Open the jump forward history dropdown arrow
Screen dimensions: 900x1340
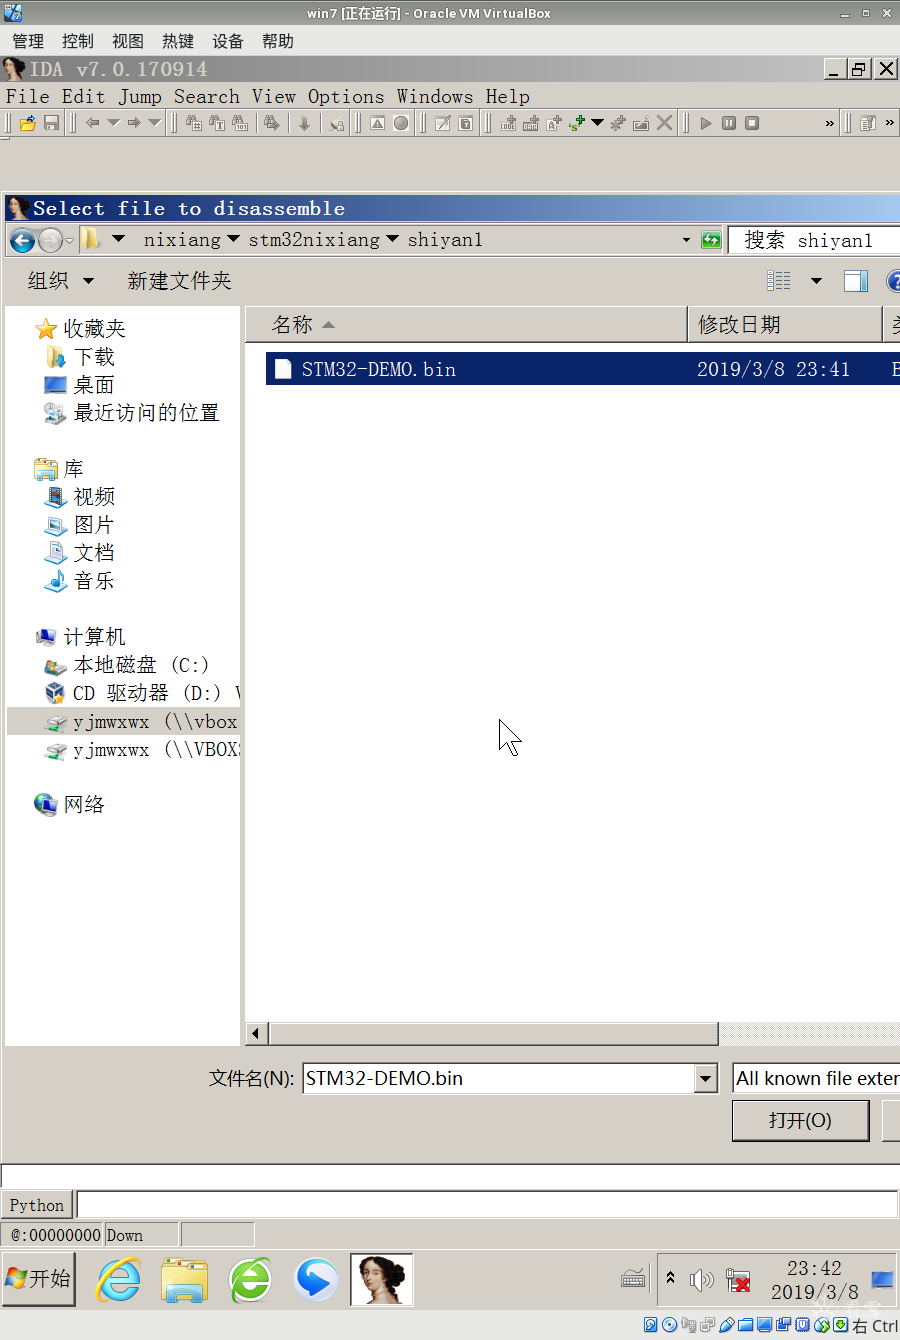click(154, 123)
